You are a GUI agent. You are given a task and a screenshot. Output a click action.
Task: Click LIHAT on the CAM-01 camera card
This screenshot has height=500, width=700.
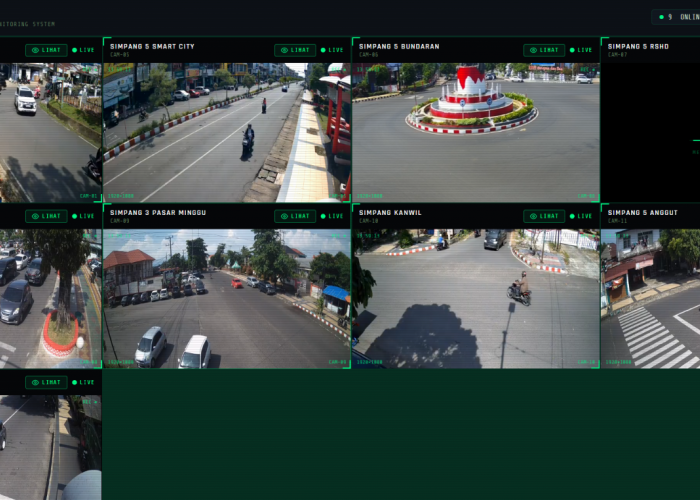46,50
